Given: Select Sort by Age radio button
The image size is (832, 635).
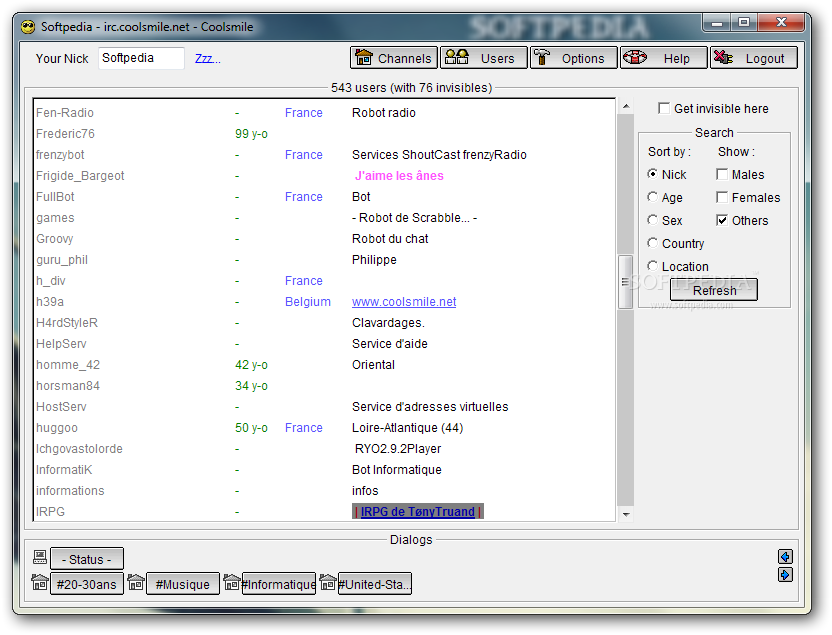Looking at the screenshot, I should [653, 197].
